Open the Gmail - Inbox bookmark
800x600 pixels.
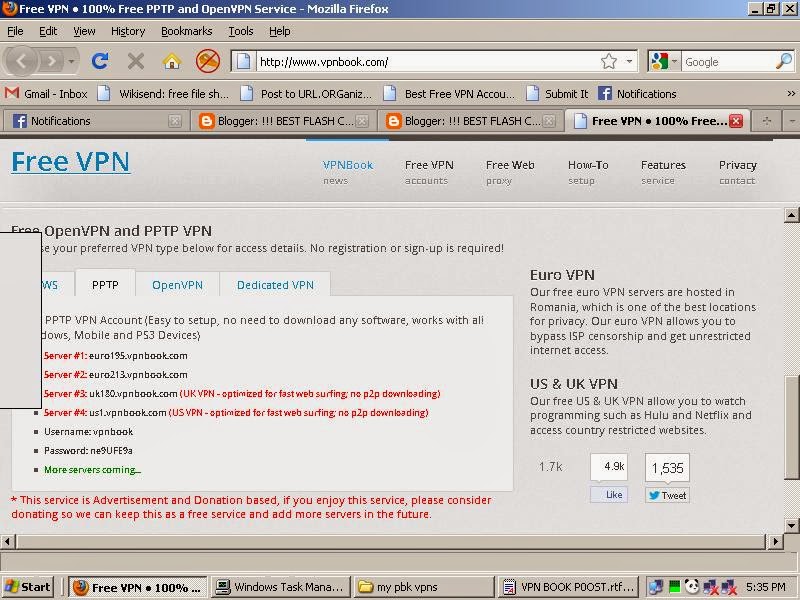(46, 94)
